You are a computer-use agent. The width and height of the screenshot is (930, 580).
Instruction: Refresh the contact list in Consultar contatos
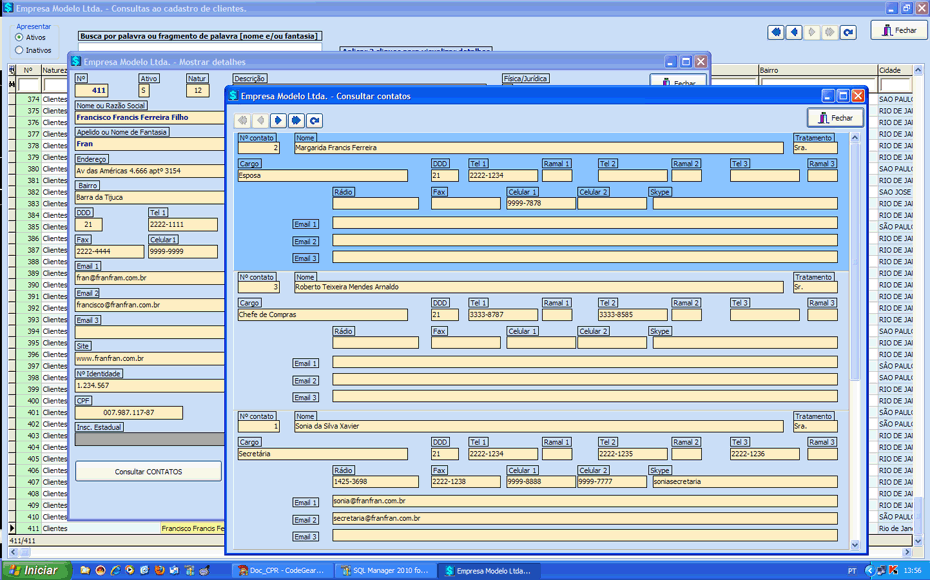click(x=314, y=120)
